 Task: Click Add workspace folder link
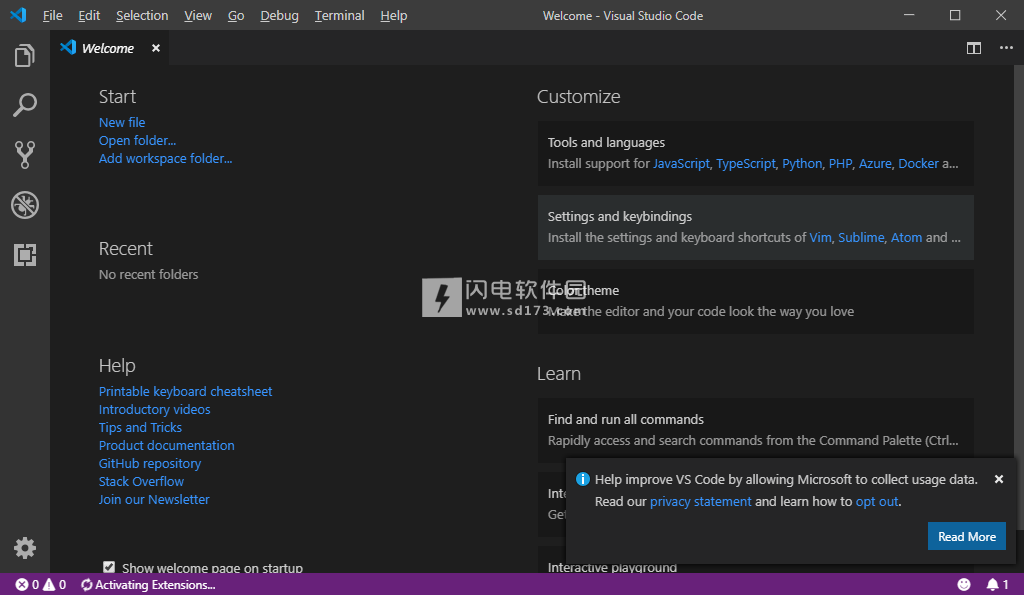(165, 158)
